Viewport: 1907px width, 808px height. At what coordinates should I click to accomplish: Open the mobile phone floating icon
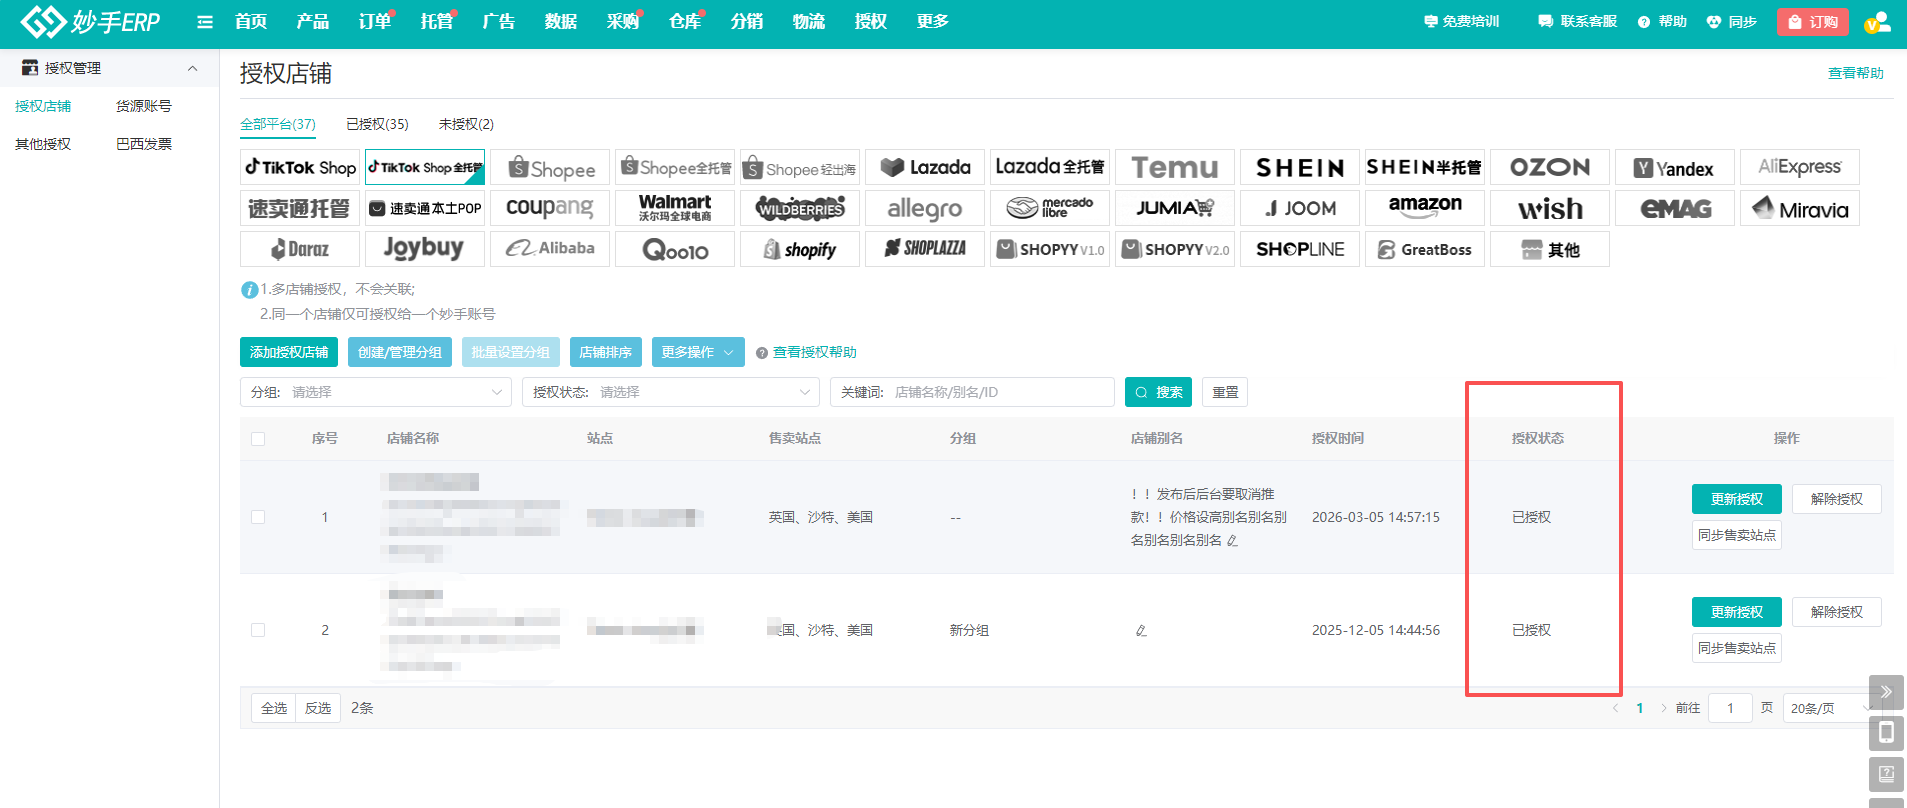tap(1886, 733)
